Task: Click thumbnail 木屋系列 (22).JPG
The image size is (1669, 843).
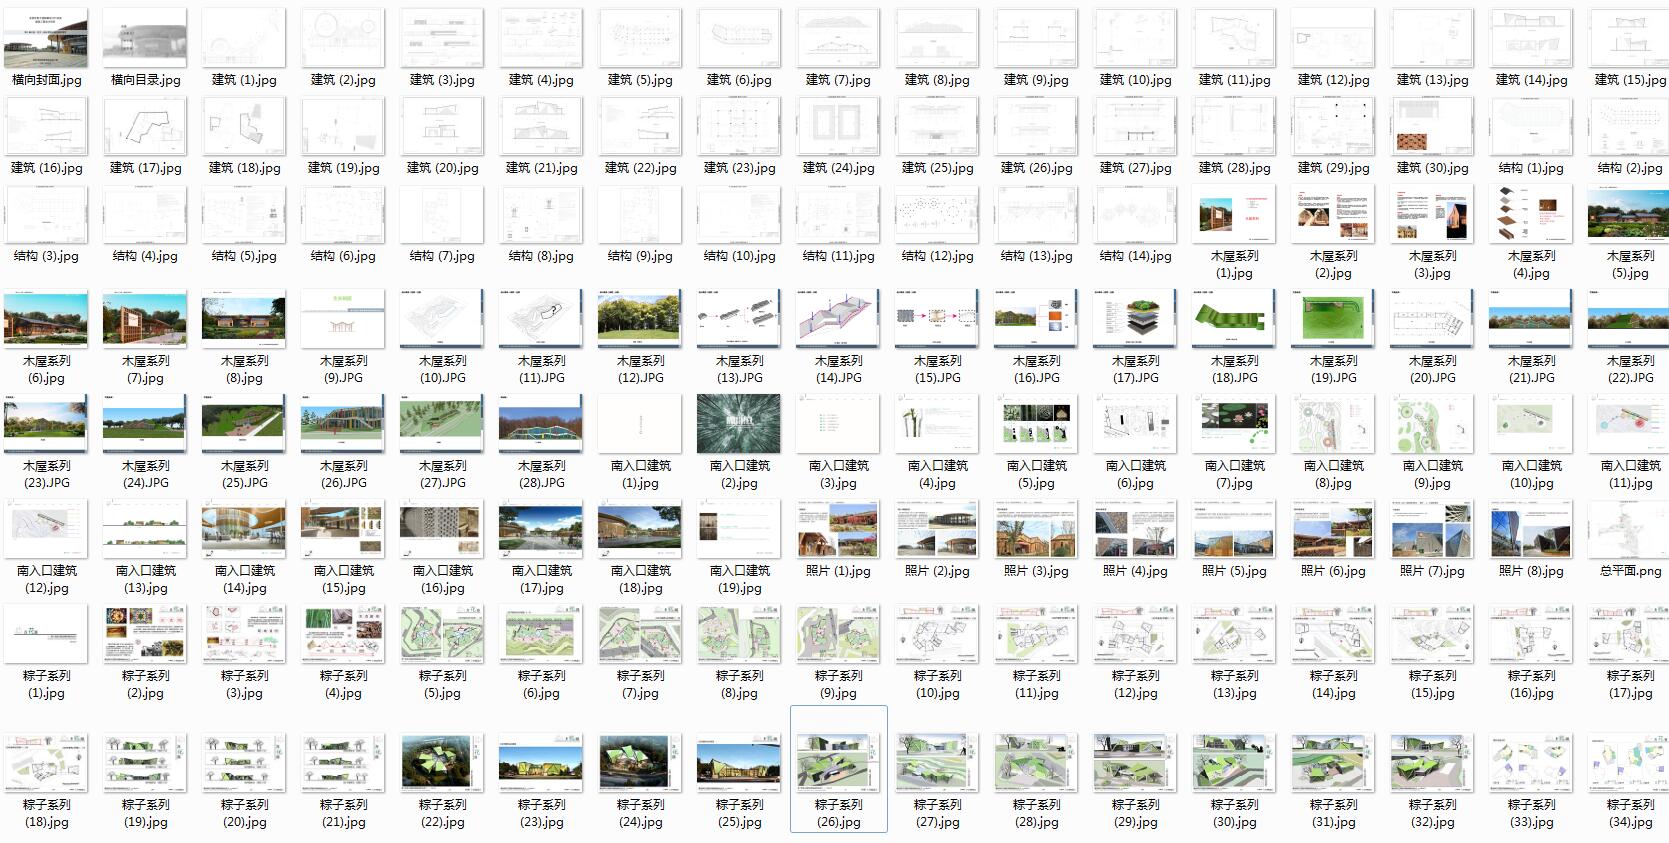Action: pyautogui.click(x=1630, y=320)
